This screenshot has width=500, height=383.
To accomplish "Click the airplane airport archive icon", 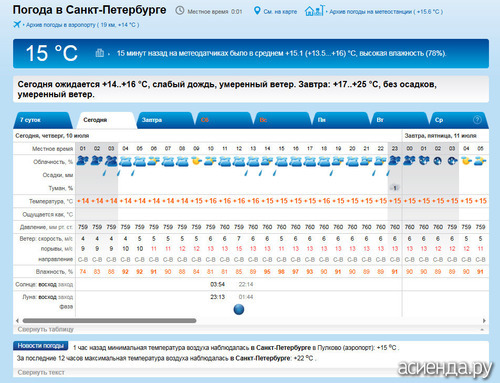I will point(17,24).
